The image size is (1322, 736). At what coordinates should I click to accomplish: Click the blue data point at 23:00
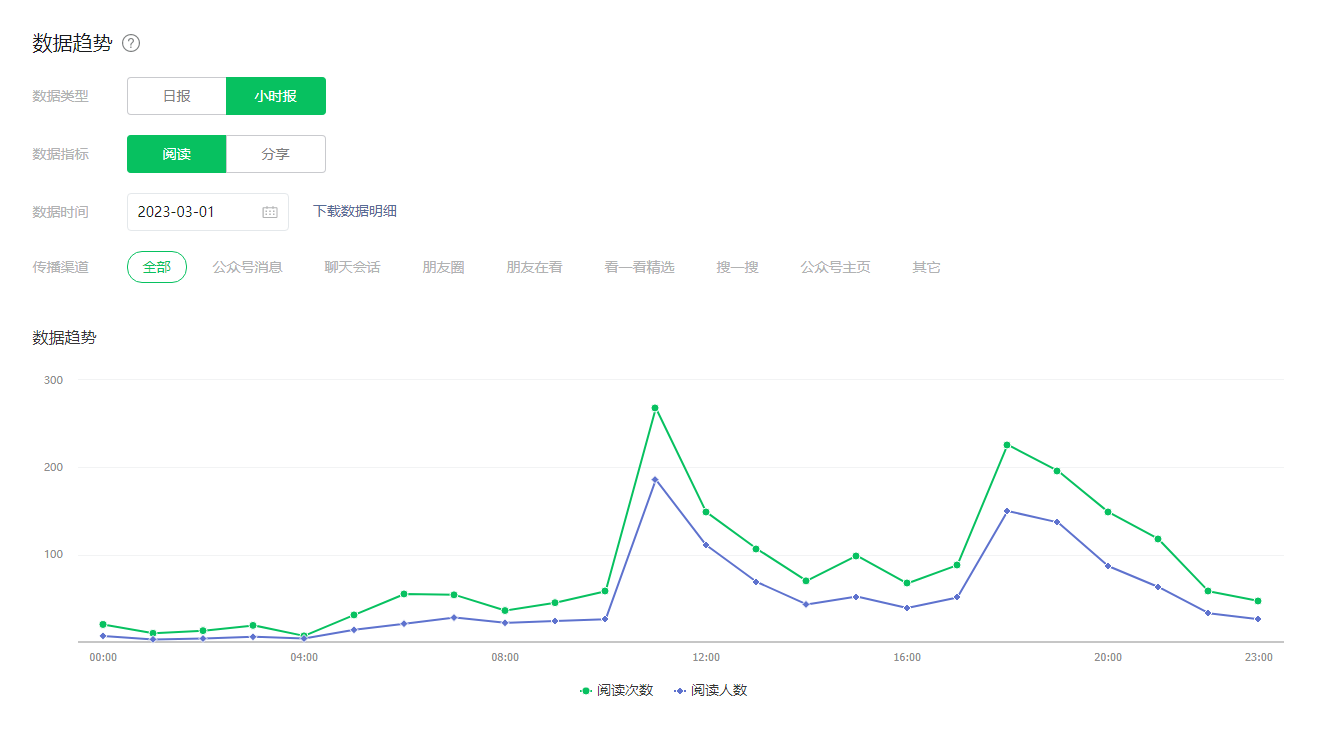click(x=1258, y=619)
